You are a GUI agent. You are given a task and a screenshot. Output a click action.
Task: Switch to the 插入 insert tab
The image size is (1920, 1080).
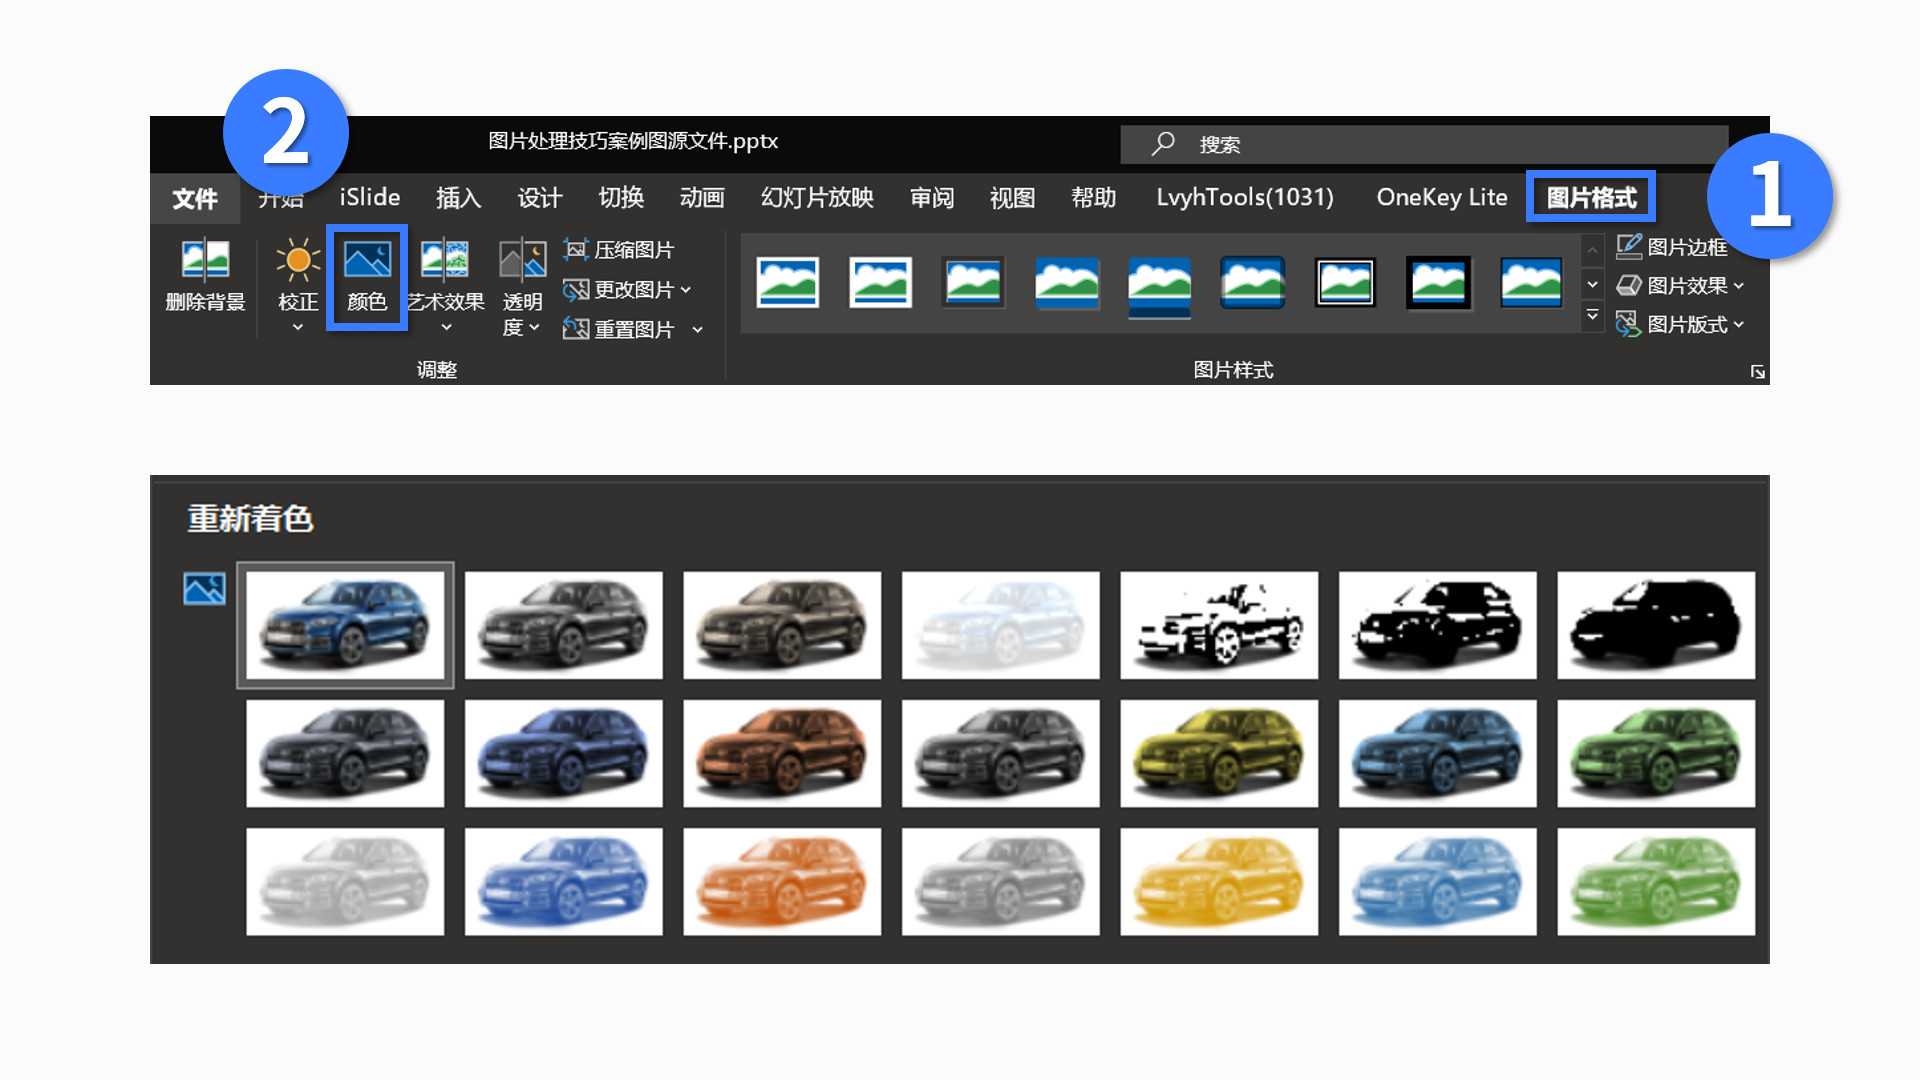[x=458, y=198]
